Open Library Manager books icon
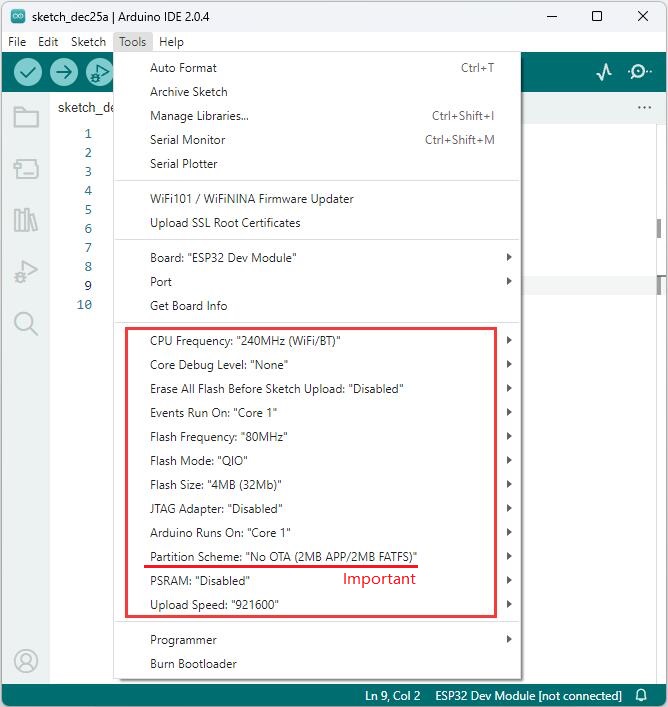 (x=26, y=220)
